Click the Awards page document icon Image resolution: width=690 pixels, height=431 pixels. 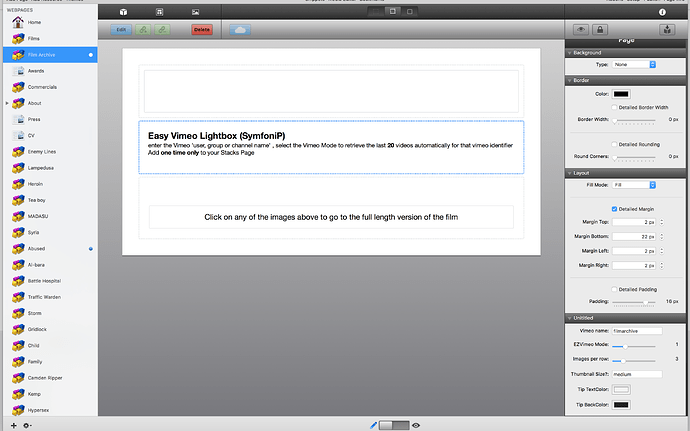(18, 70)
